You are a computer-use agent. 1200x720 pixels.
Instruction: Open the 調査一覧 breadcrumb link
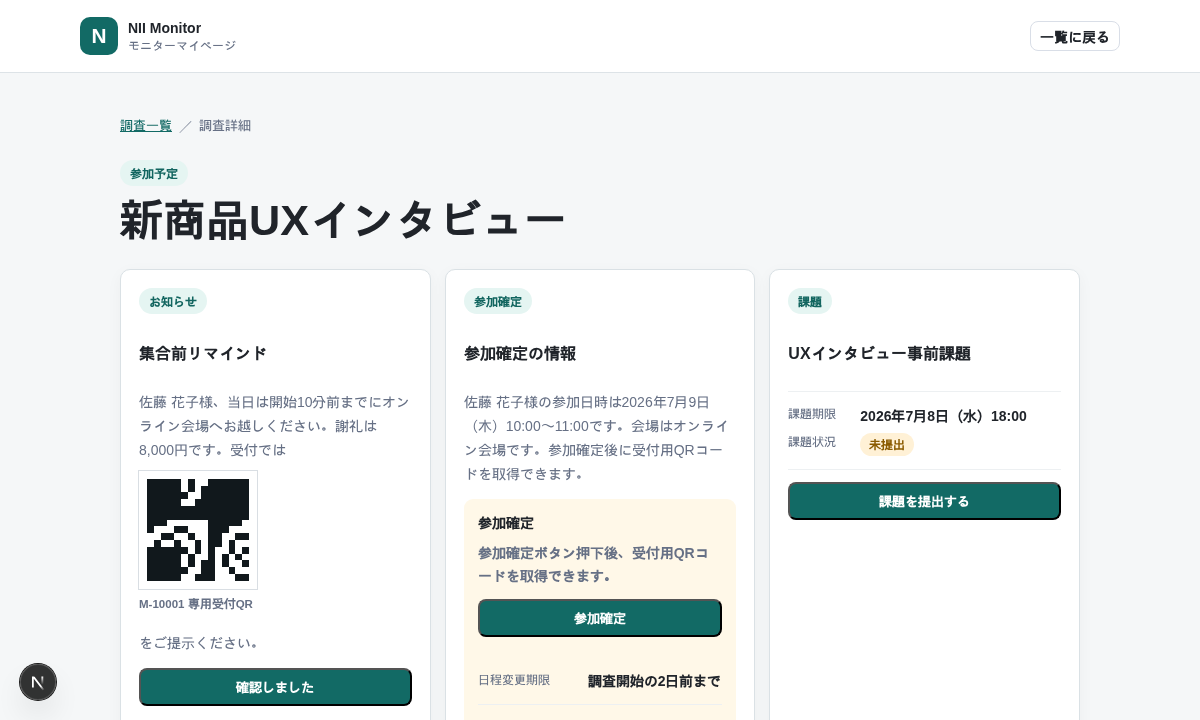pyautogui.click(x=146, y=125)
